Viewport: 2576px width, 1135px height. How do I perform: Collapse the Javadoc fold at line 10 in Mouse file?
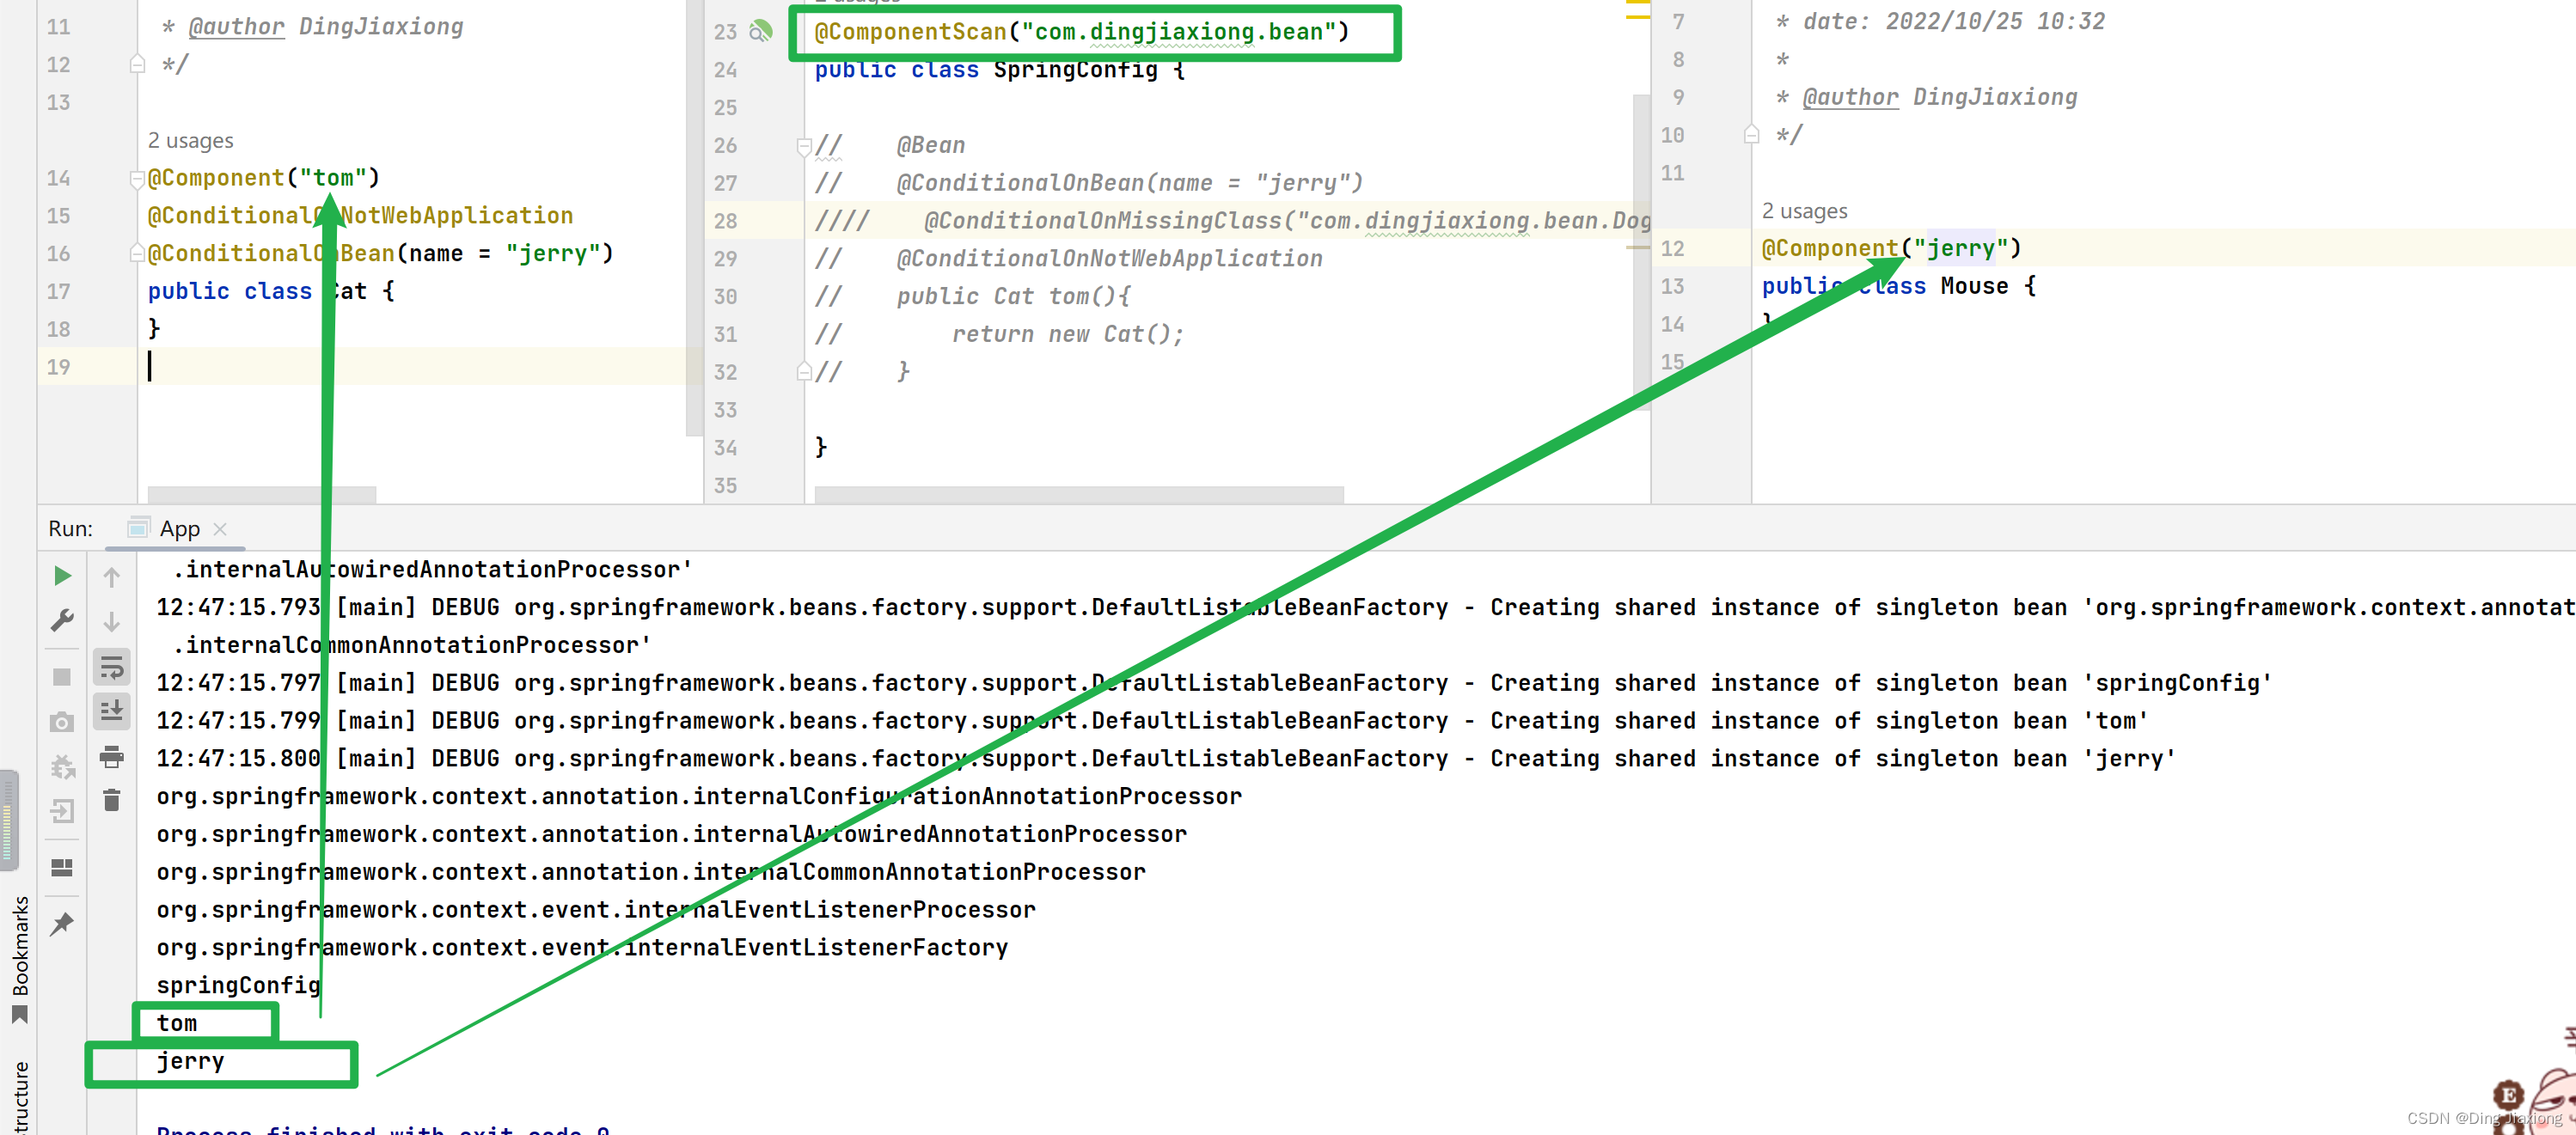(x=1751, y=135)
